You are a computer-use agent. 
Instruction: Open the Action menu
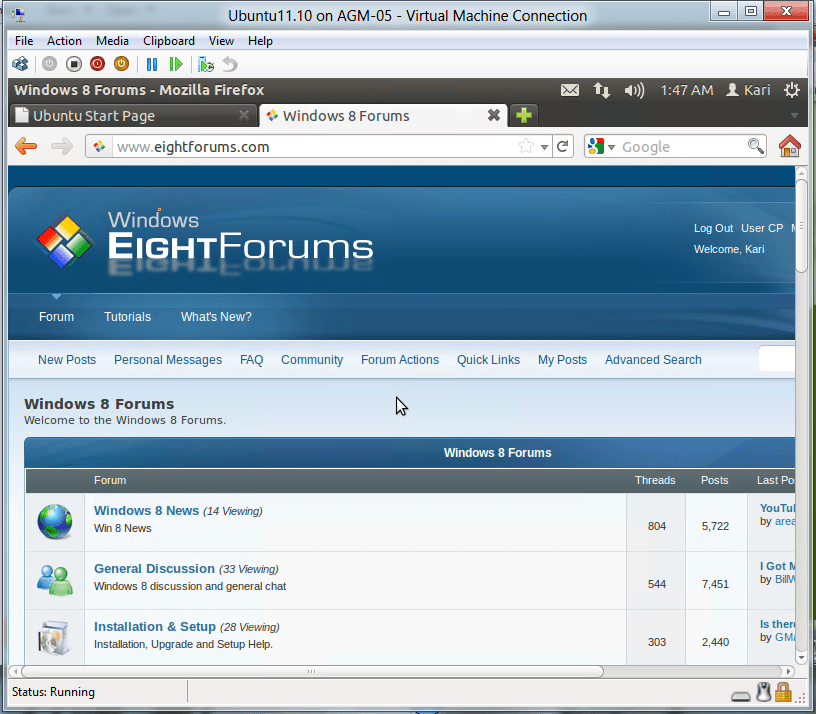(64, 41)
